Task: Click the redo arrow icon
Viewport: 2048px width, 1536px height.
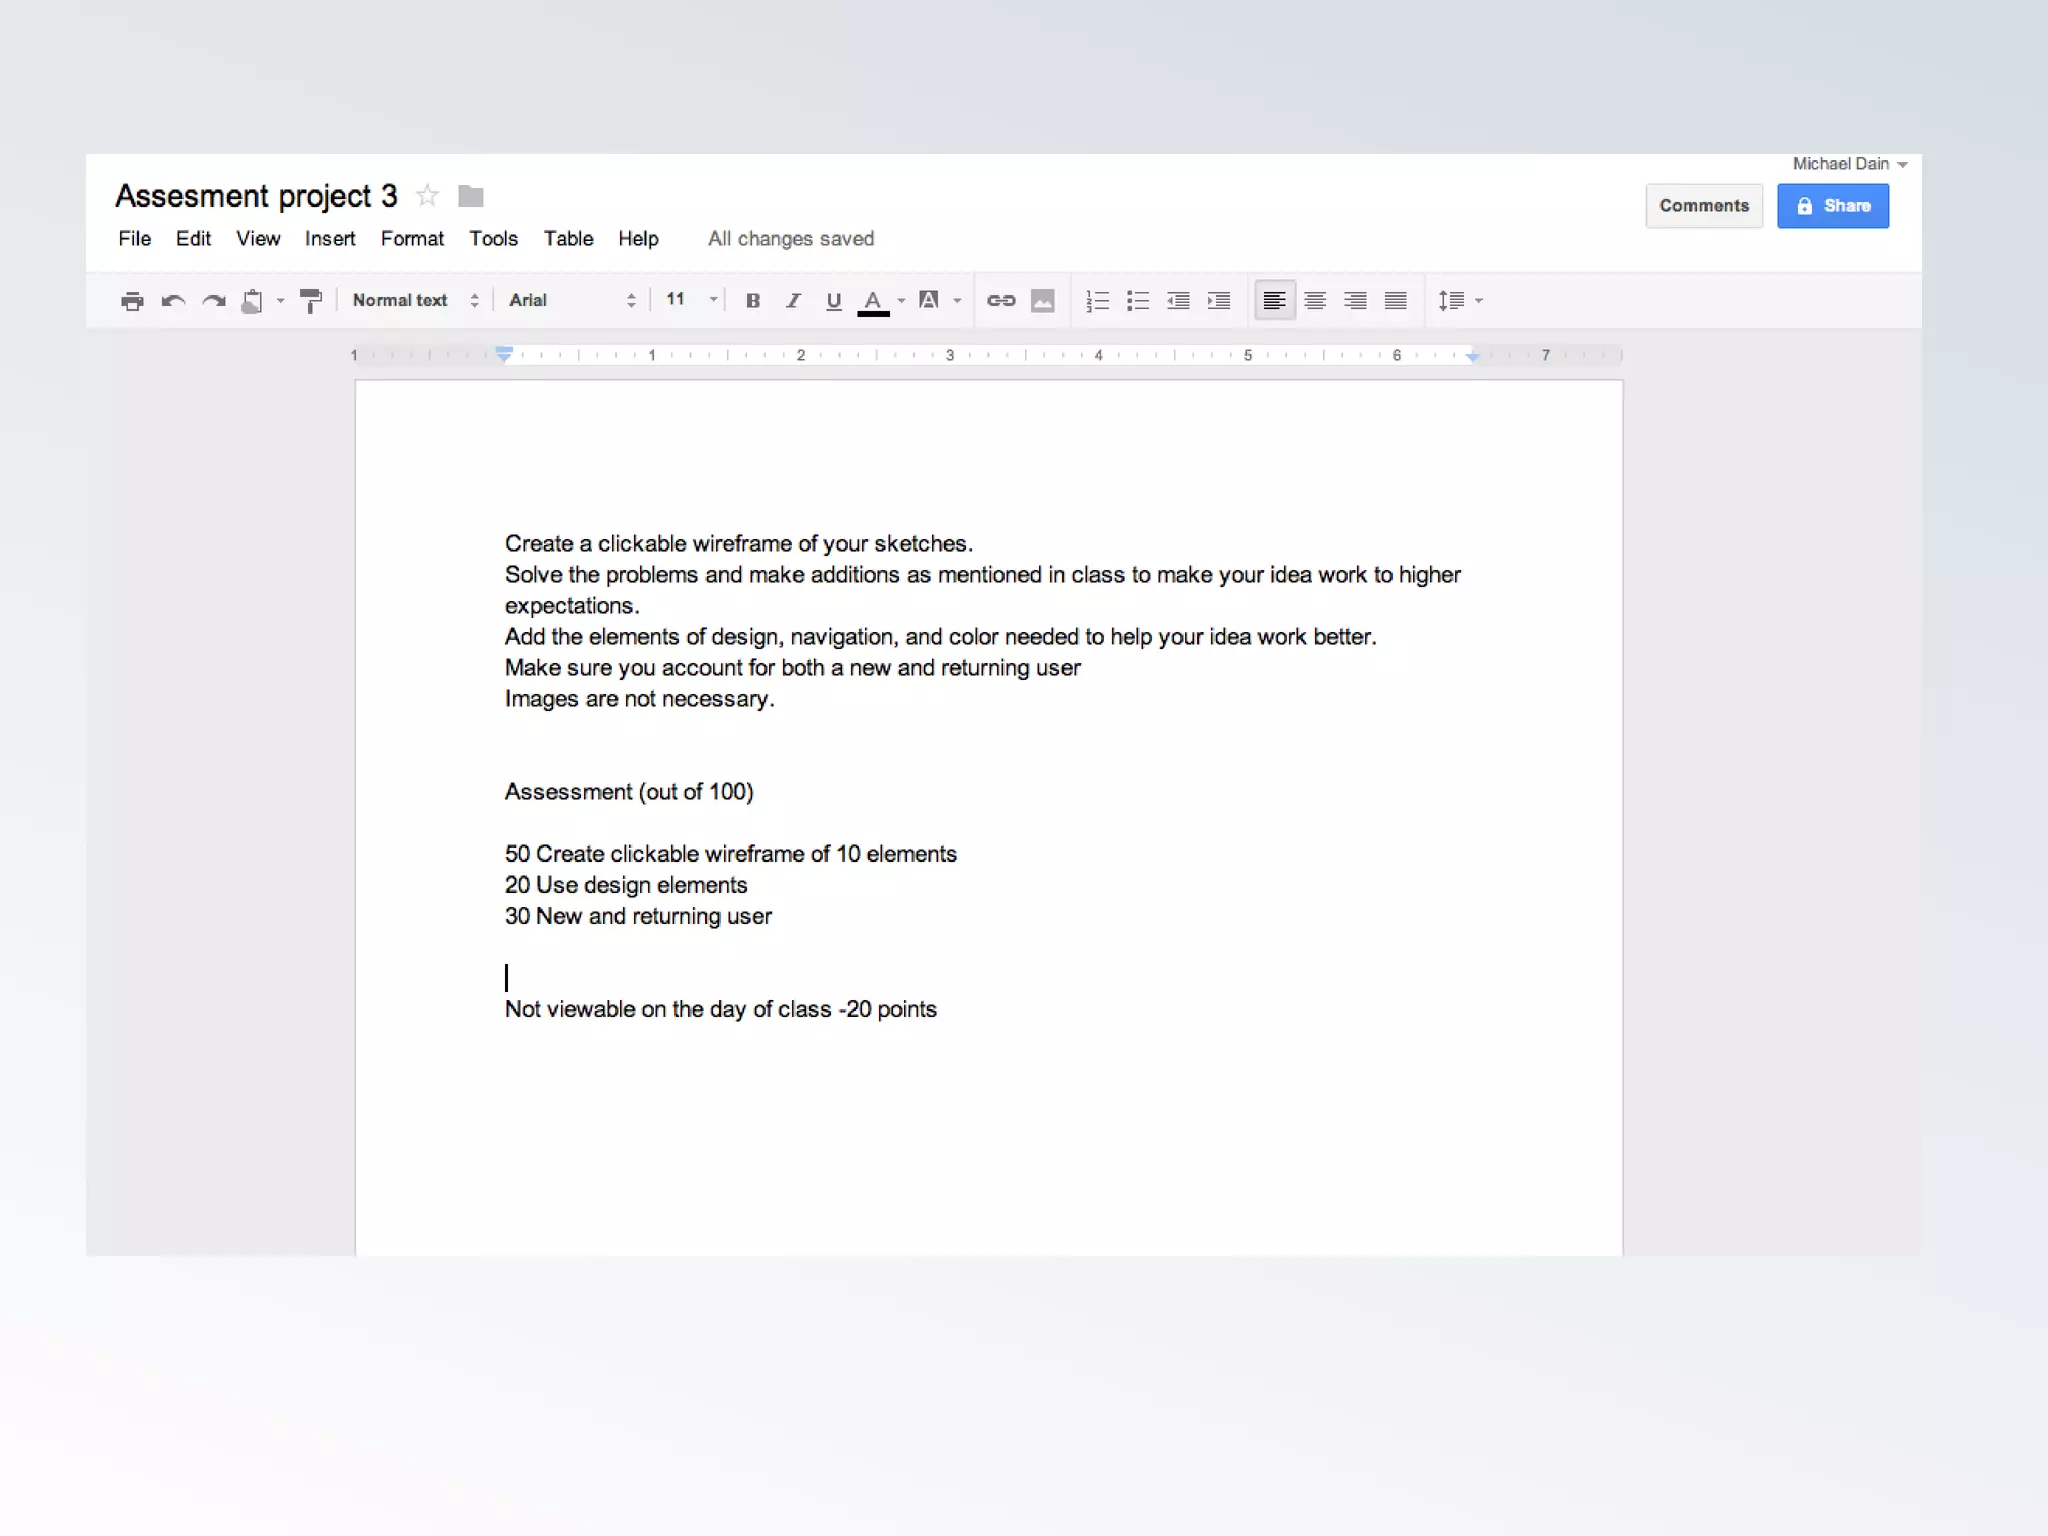Action: 213,301
